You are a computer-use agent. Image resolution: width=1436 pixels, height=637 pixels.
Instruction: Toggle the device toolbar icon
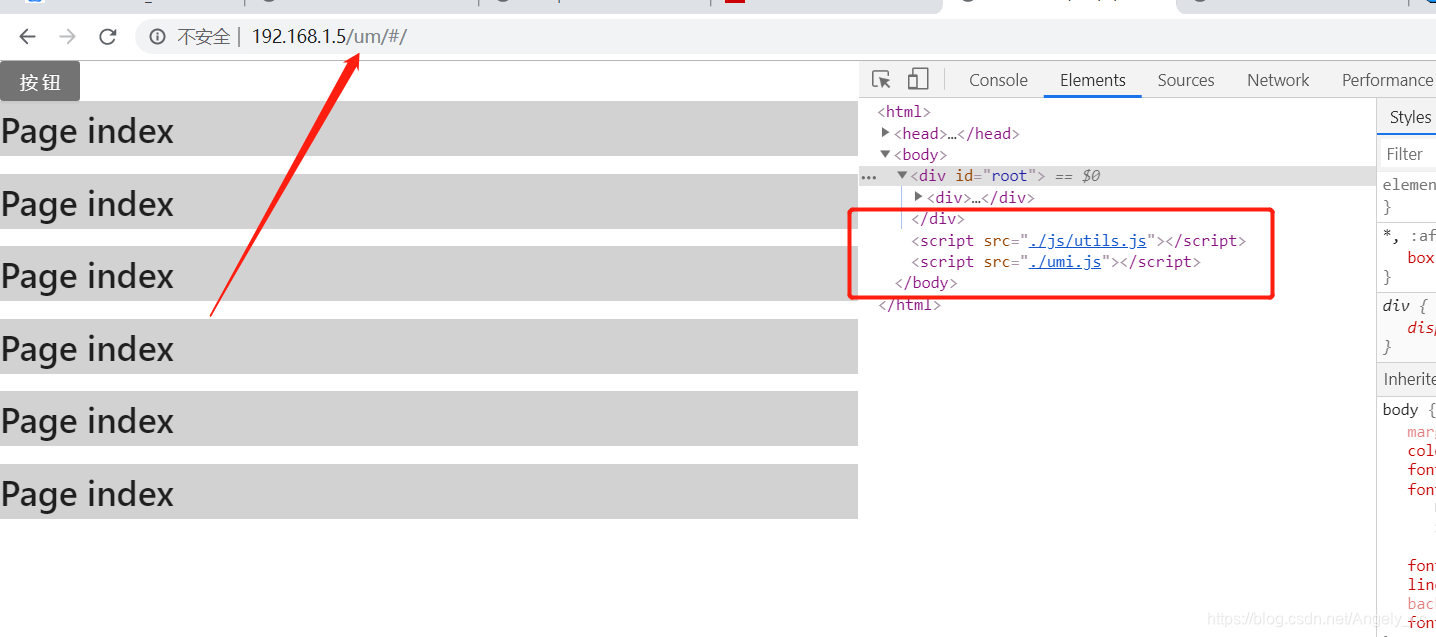point(918,80)
